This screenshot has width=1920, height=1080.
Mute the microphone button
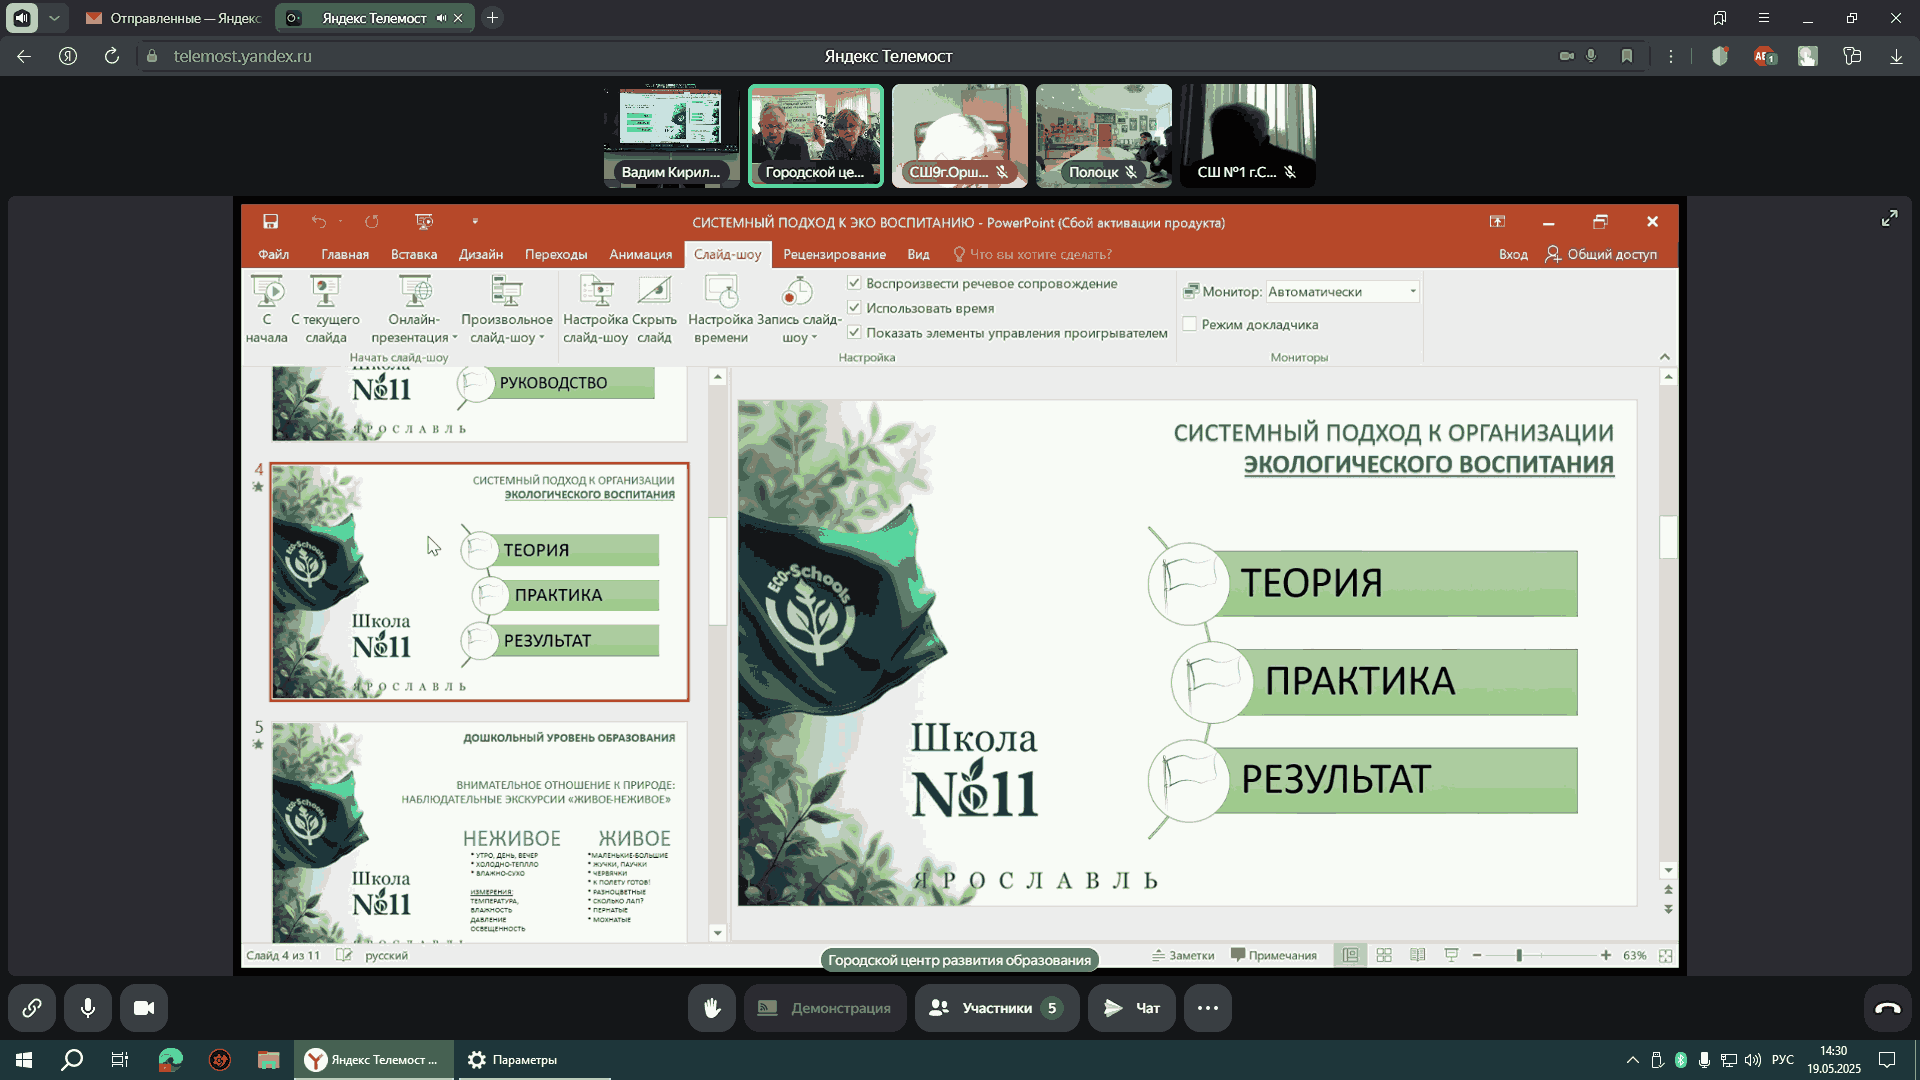[x=88, y=1008]
